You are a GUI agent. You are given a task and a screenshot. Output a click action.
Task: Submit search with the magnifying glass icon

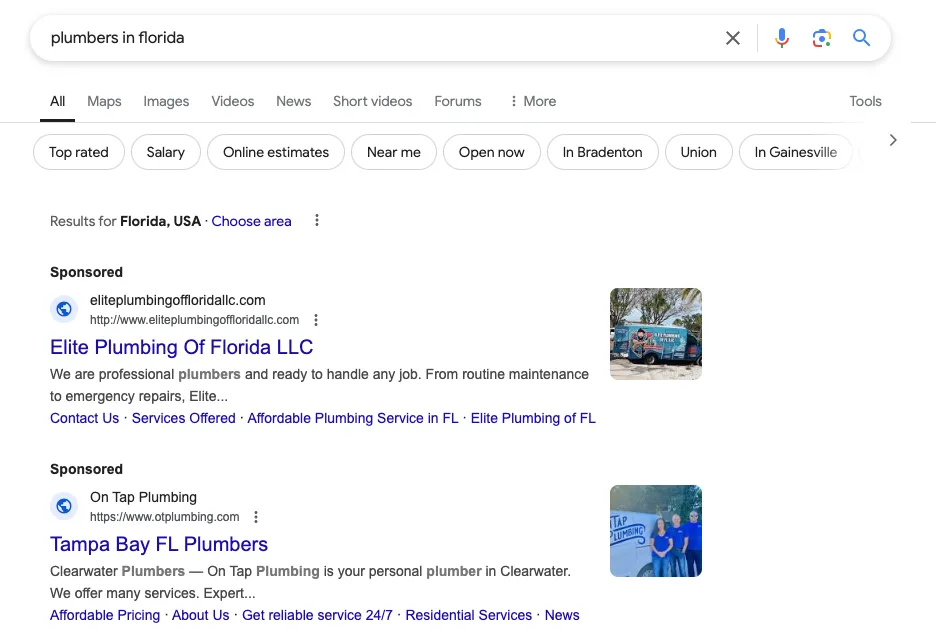coord(861,38)
